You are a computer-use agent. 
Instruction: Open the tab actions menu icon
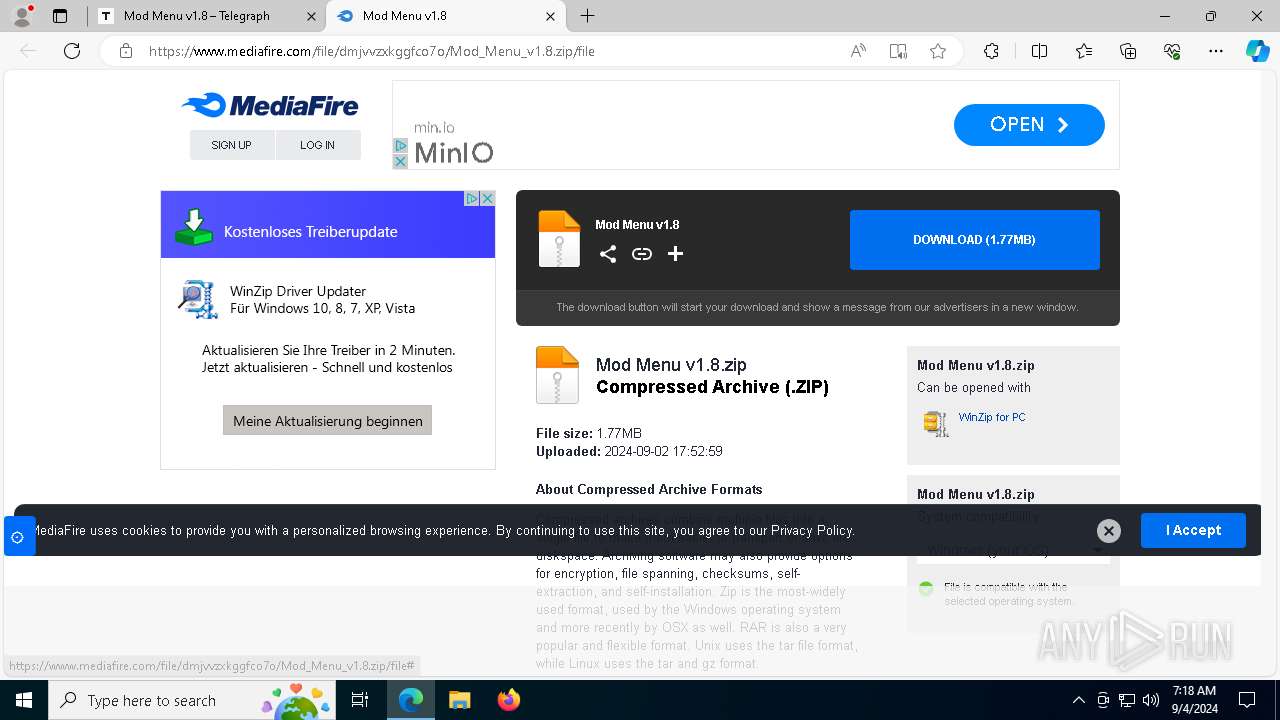click(x=60, y=16)
